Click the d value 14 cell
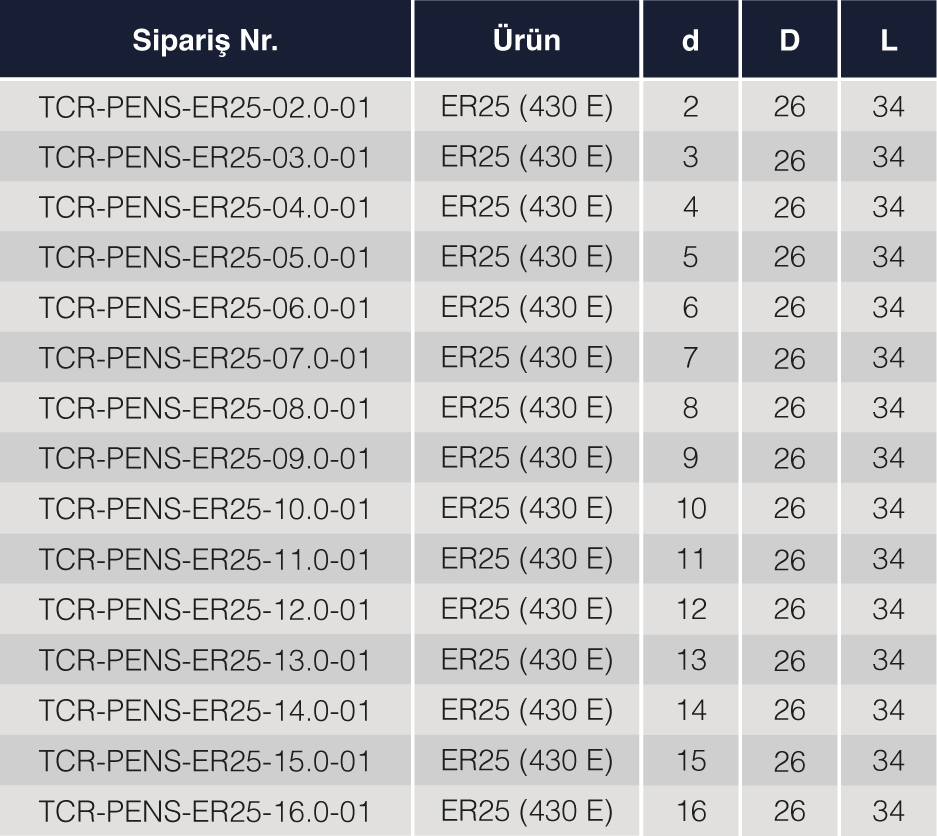The height and width of the screenshot is (836, 937). click(x=690, y=710)
